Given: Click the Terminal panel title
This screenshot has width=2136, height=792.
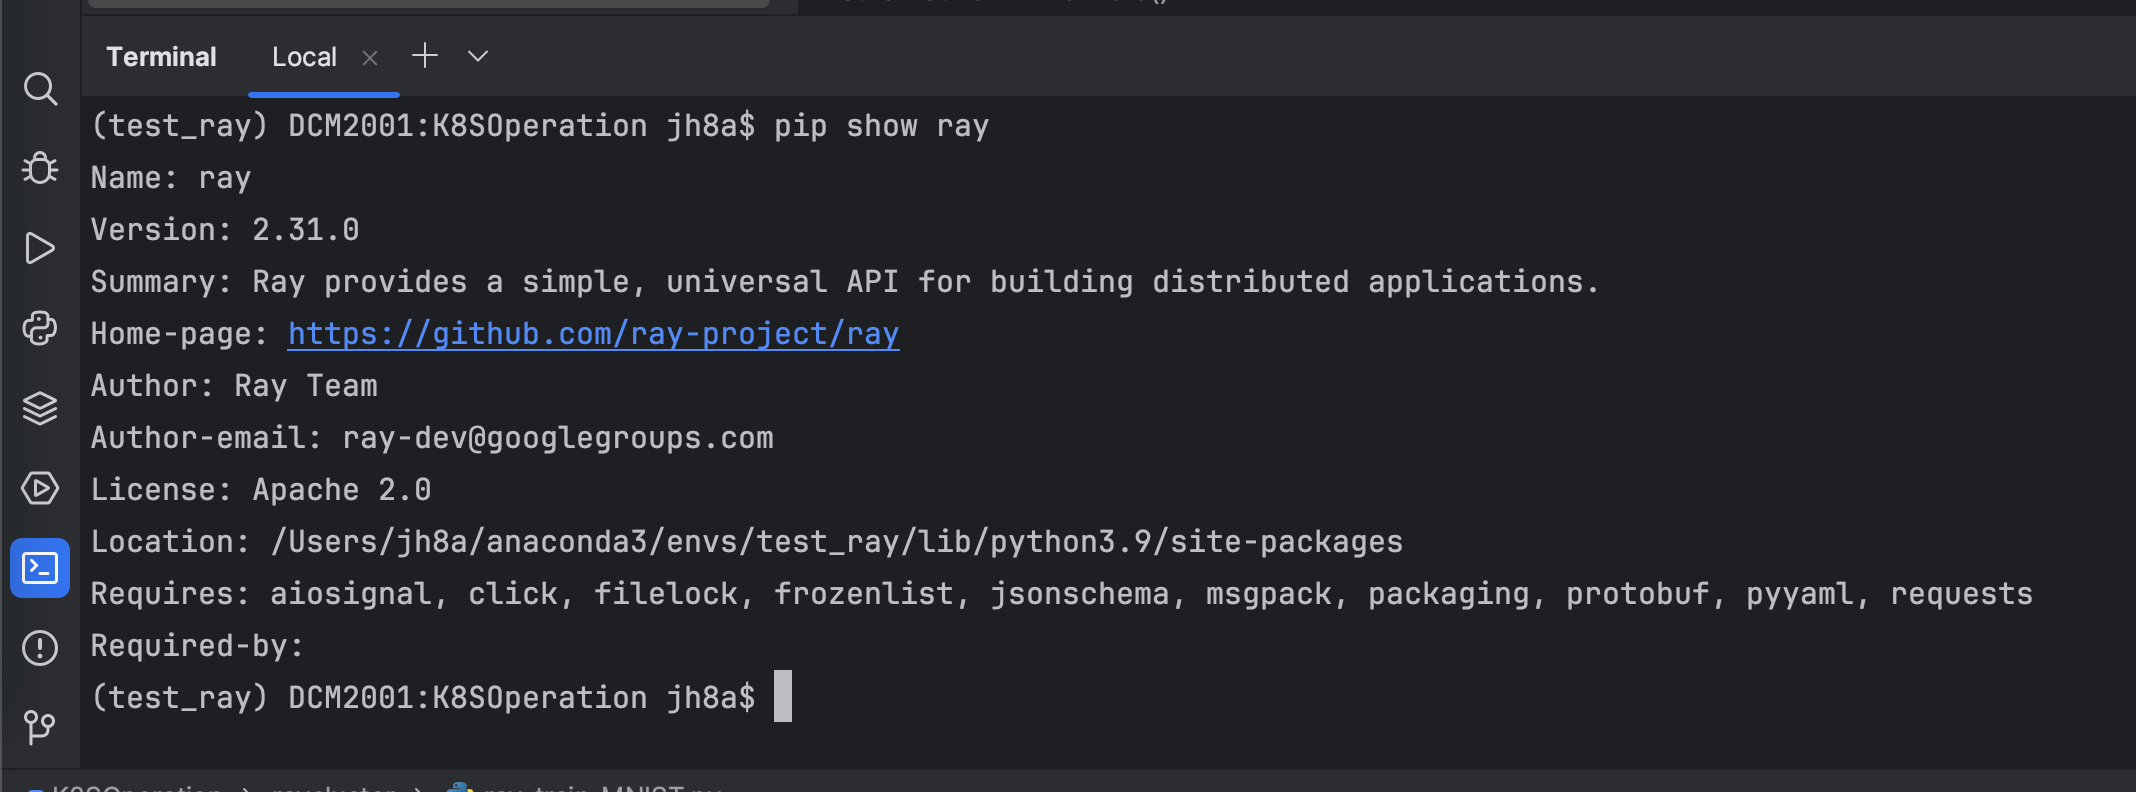Looking at the screenshot, I should point(161,57).
